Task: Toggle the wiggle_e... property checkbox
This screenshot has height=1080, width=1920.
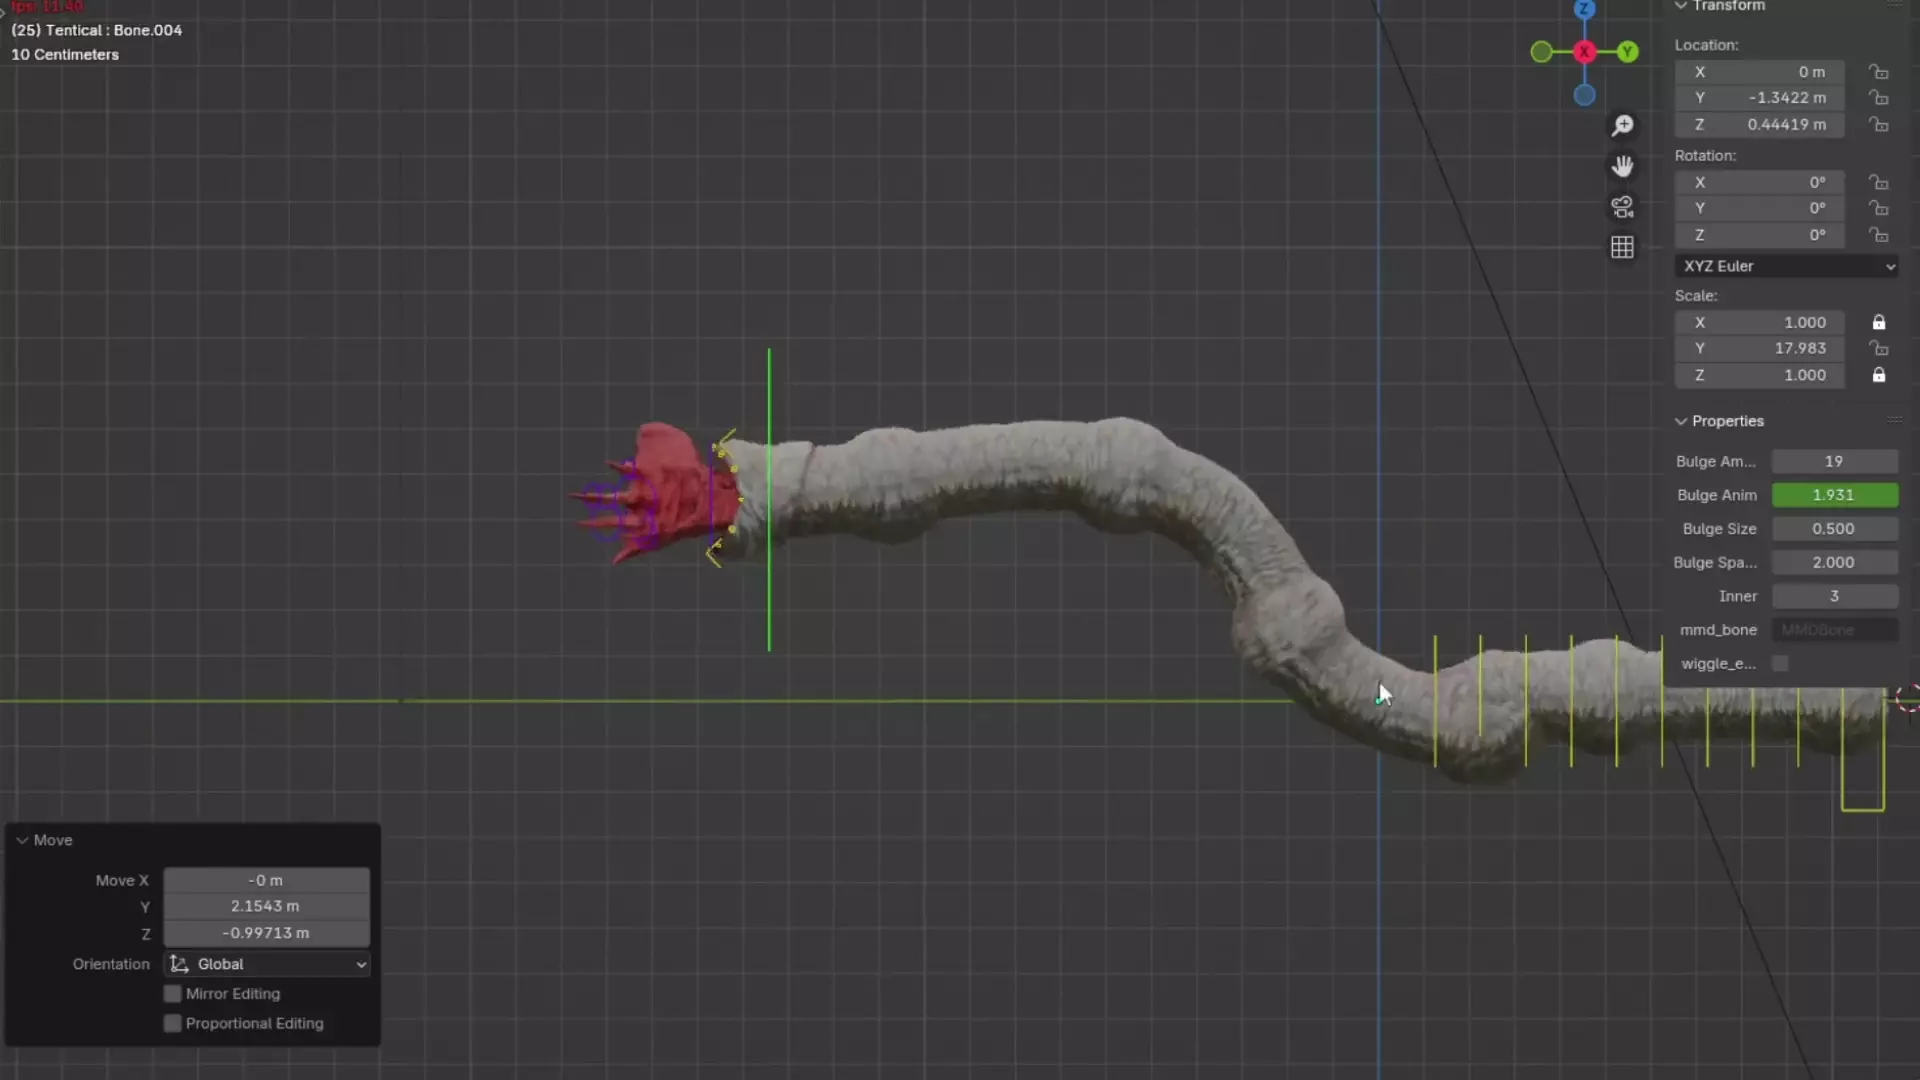Action: click(1780, 664)
